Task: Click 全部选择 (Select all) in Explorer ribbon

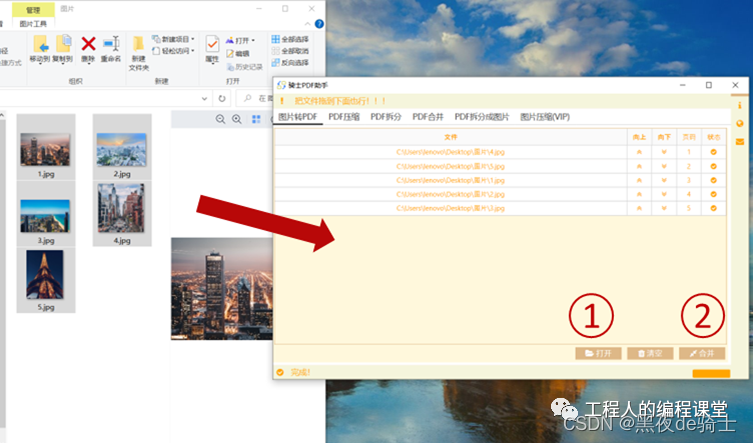Action: [290, 39]
